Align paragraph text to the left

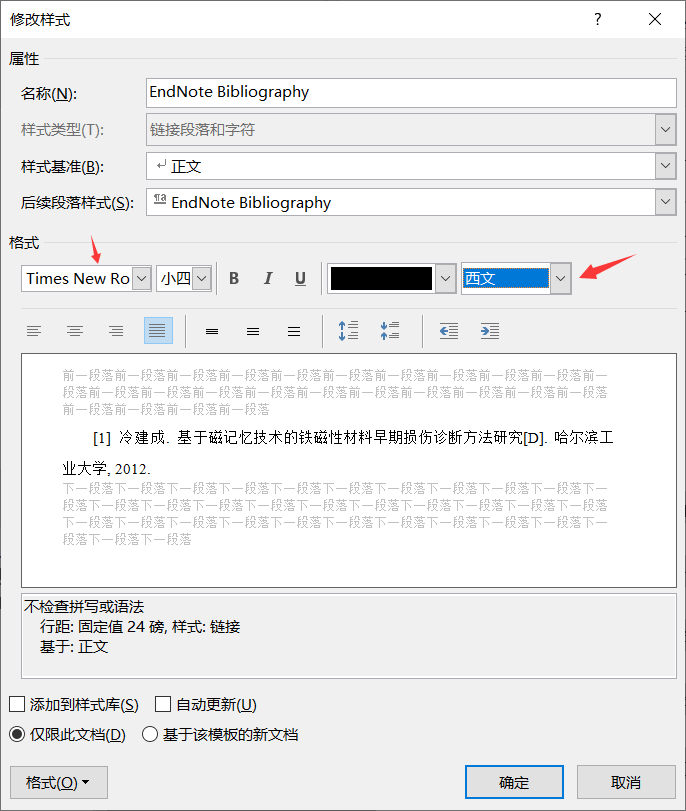coord(34,331)
